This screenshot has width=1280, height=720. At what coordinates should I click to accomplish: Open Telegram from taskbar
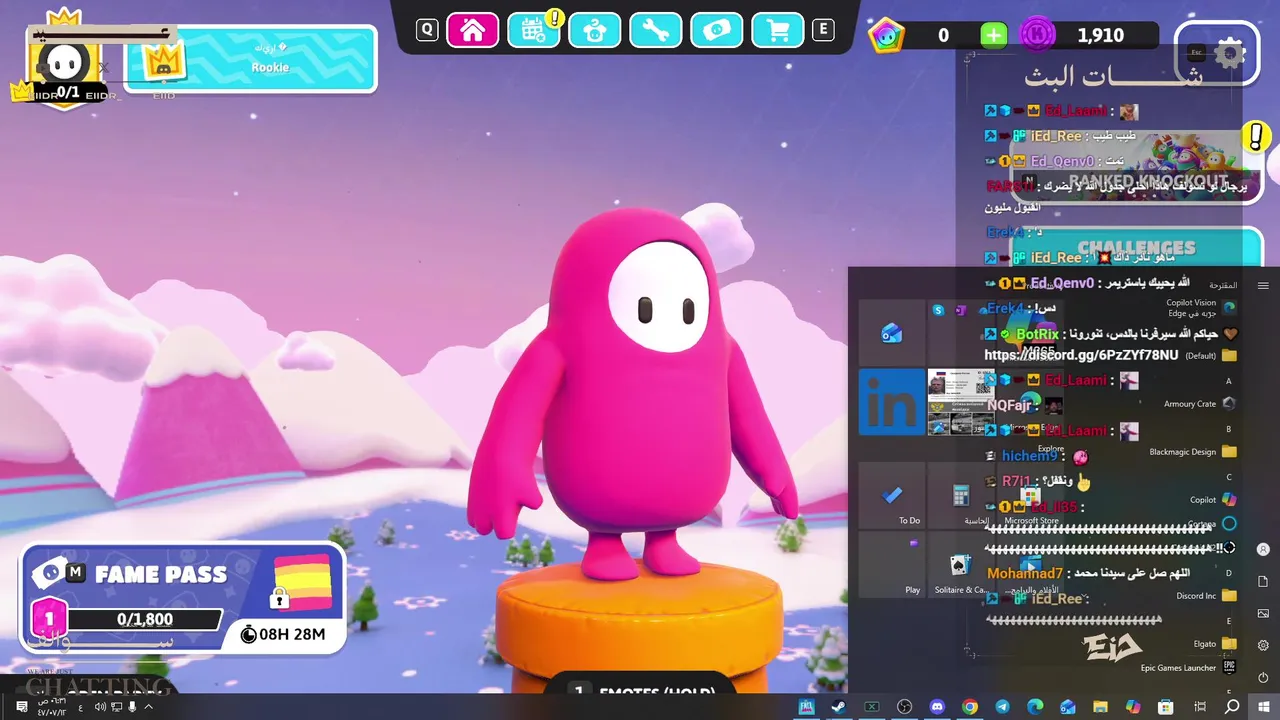(1002, 707)
